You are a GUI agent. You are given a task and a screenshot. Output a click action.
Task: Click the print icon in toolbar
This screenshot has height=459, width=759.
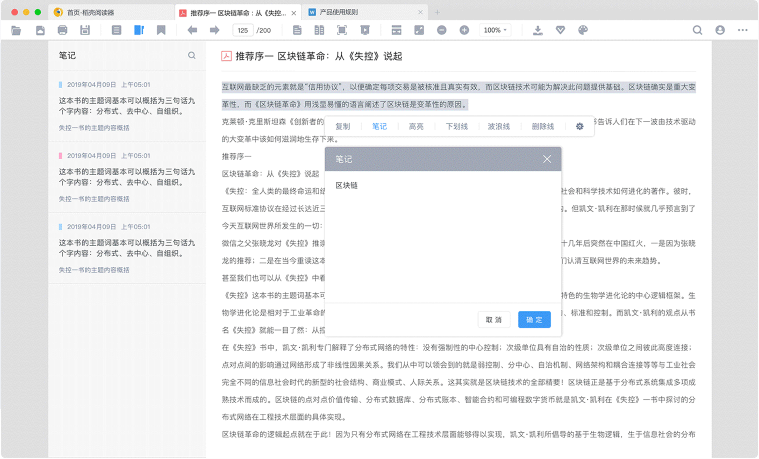click(x=64, y=30)
